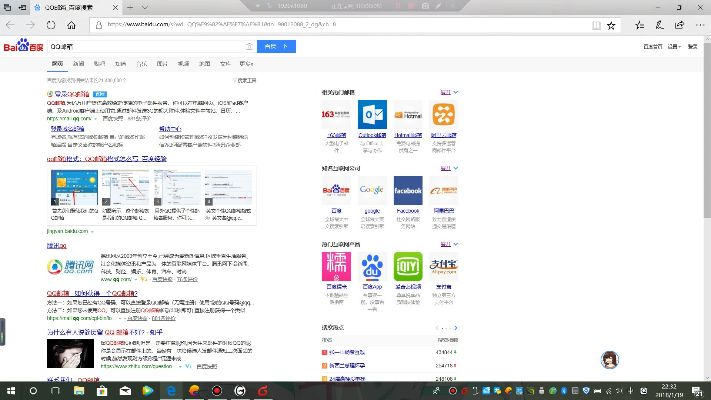Switch to the third search tab

(99, 64)
